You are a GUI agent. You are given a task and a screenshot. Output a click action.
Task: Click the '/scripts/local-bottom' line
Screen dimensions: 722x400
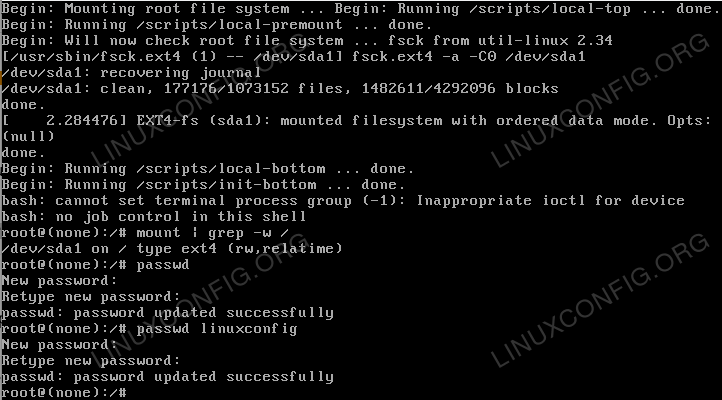(208, 169)
